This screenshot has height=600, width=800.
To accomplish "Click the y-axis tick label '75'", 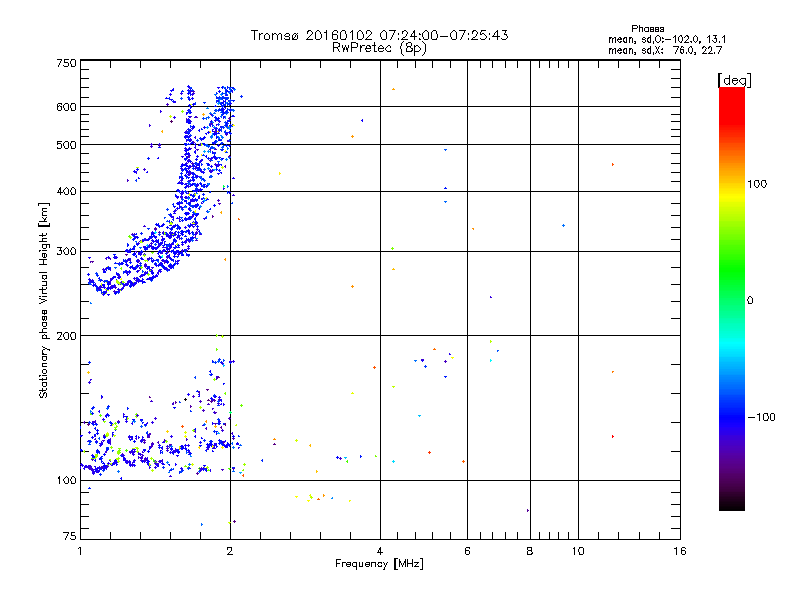I will [70, 536].
